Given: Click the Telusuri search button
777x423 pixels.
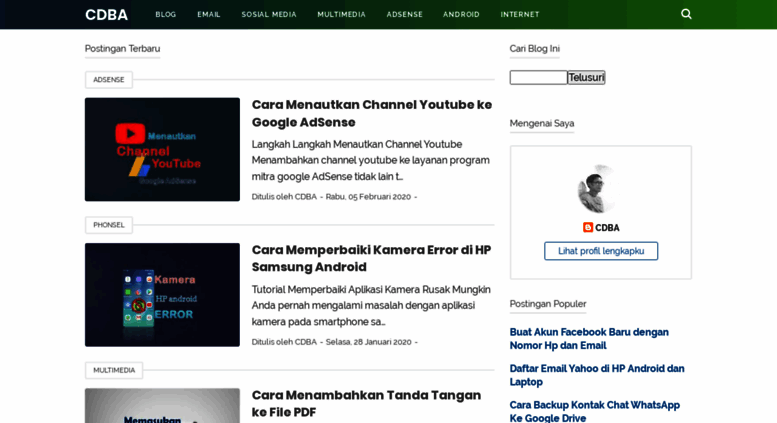Looking at the screenshot, I should [x=586, y=77].
